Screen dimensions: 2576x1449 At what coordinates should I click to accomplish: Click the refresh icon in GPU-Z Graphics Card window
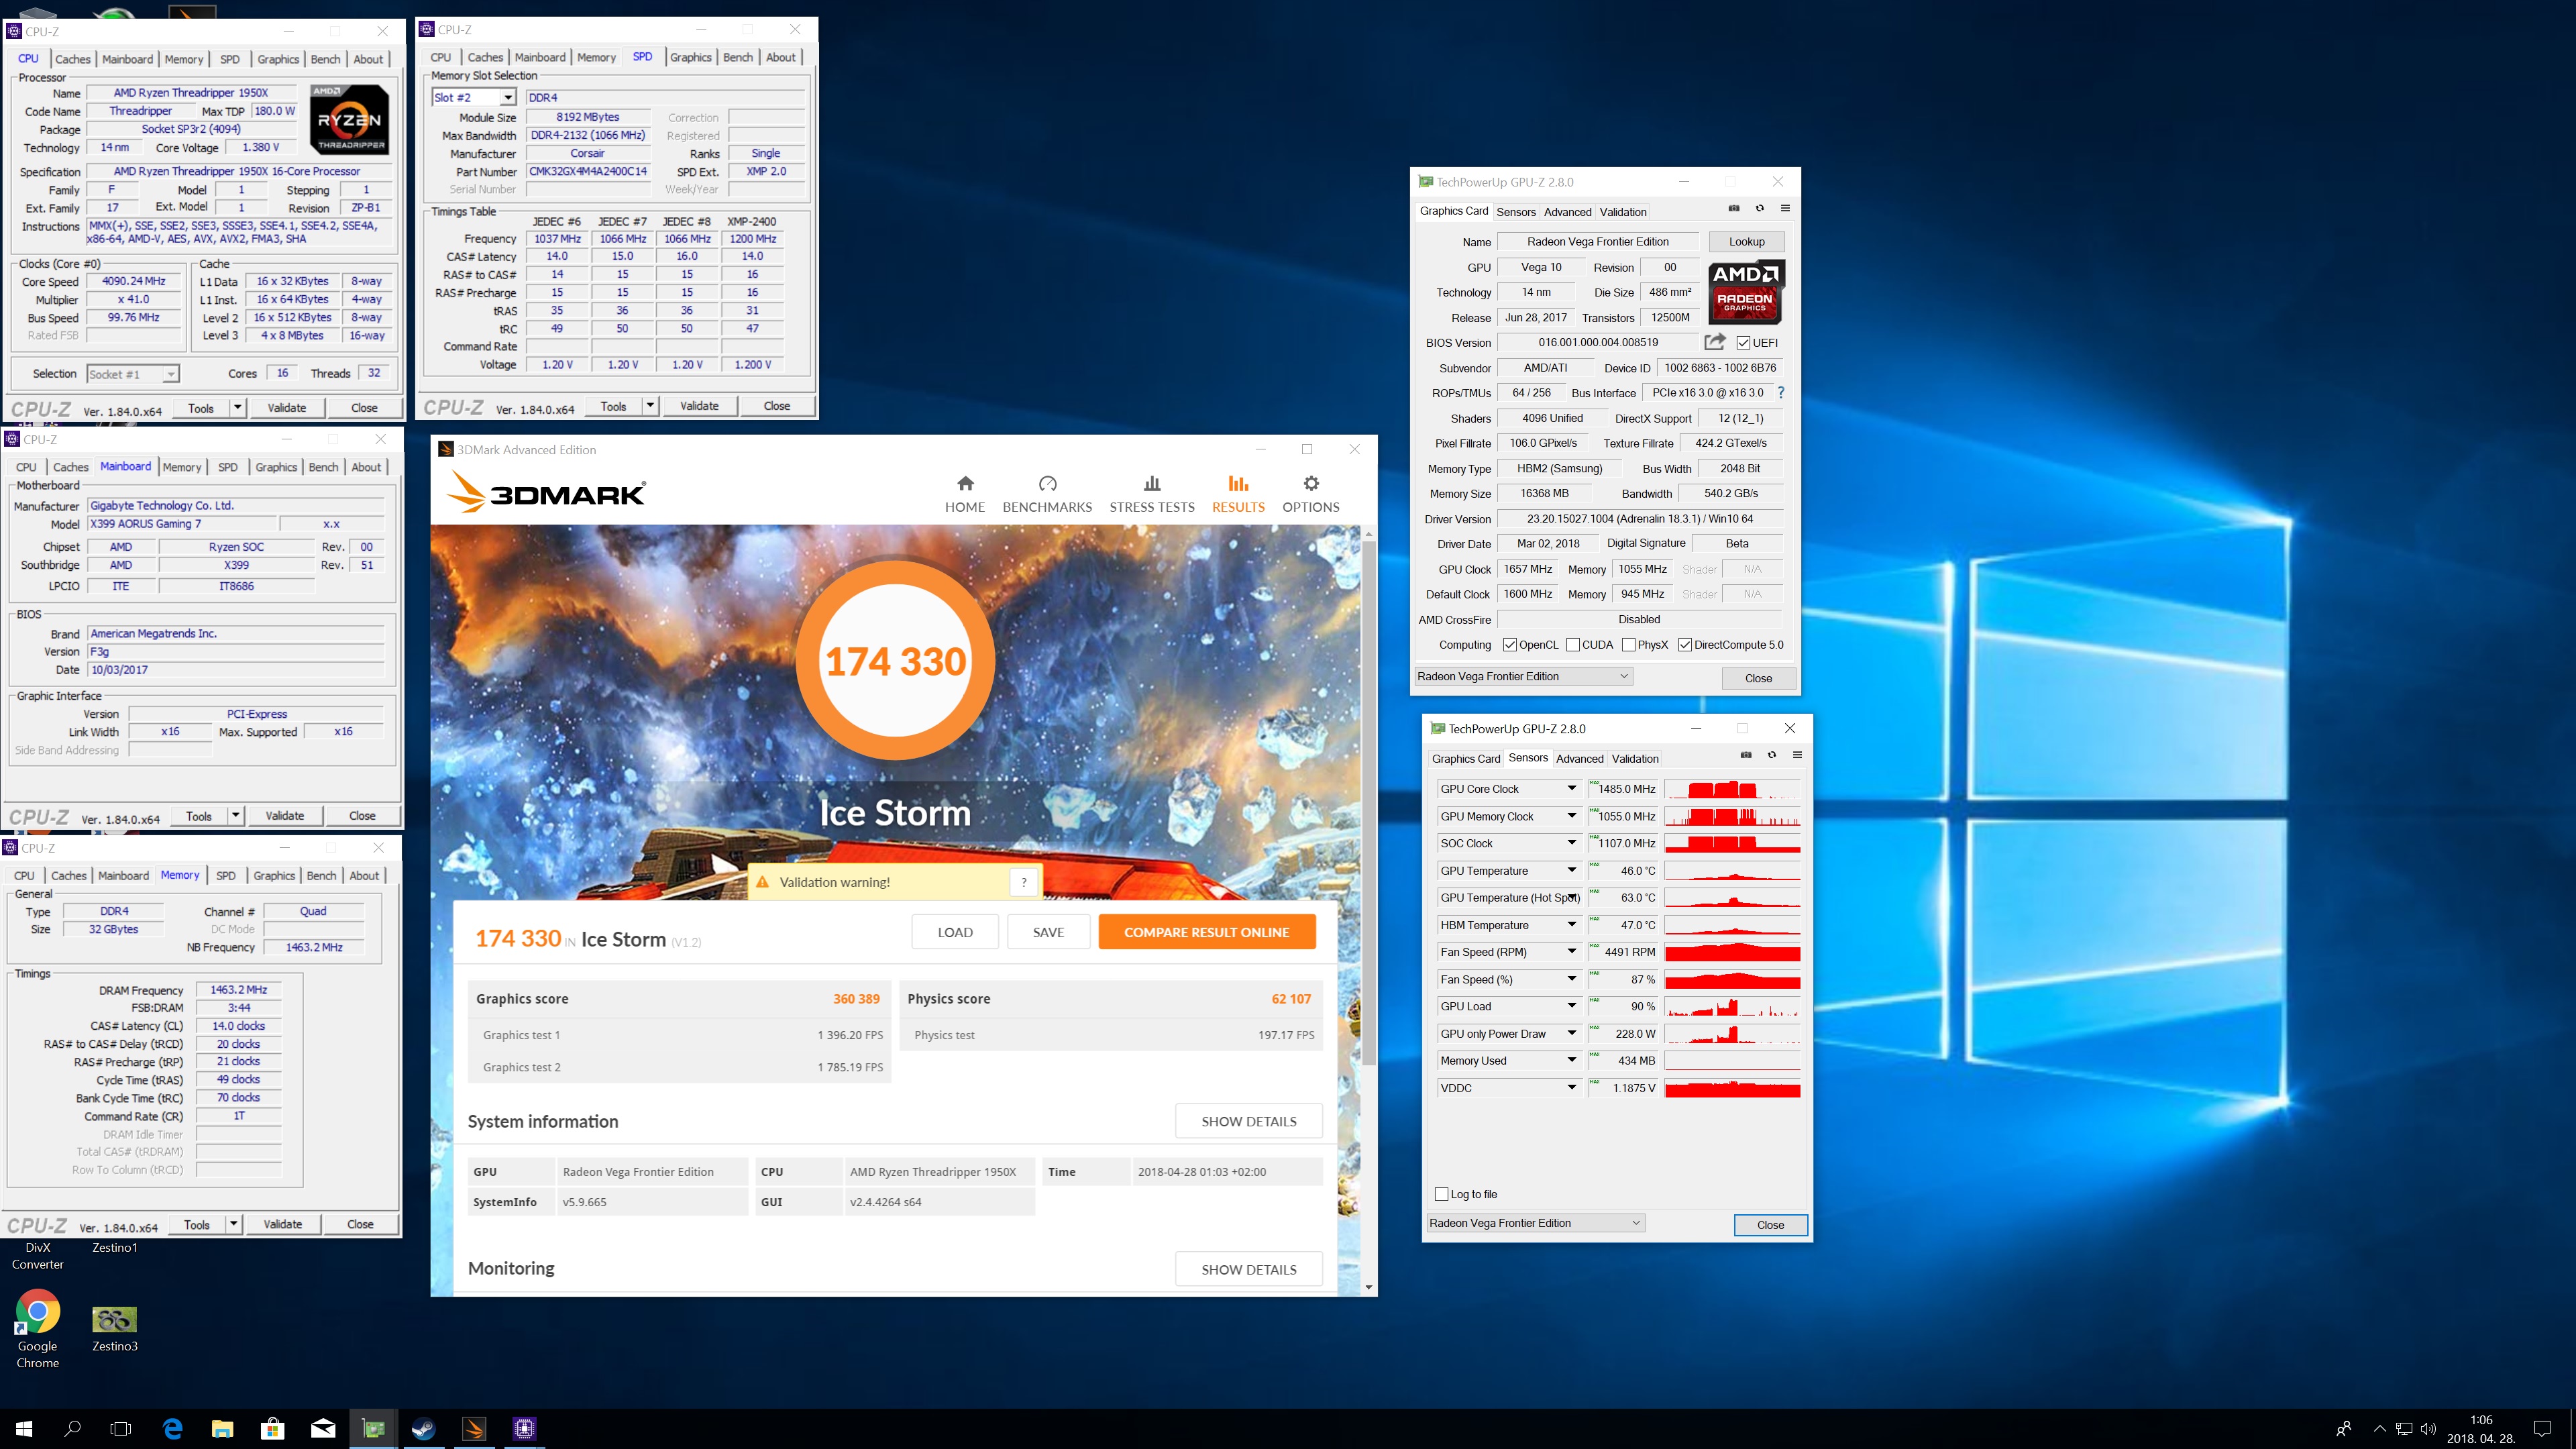tap(1759, 209)
